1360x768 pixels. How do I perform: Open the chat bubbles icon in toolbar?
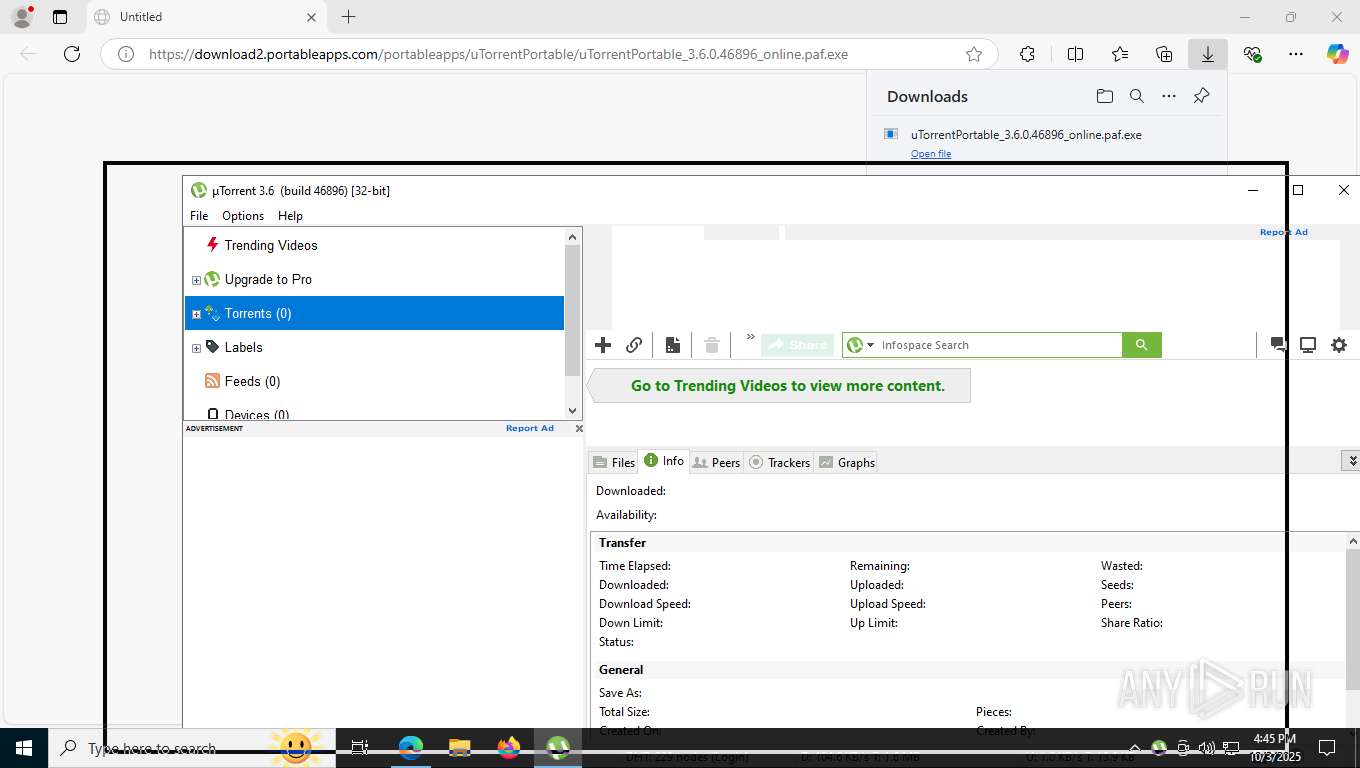point(1278,345)
